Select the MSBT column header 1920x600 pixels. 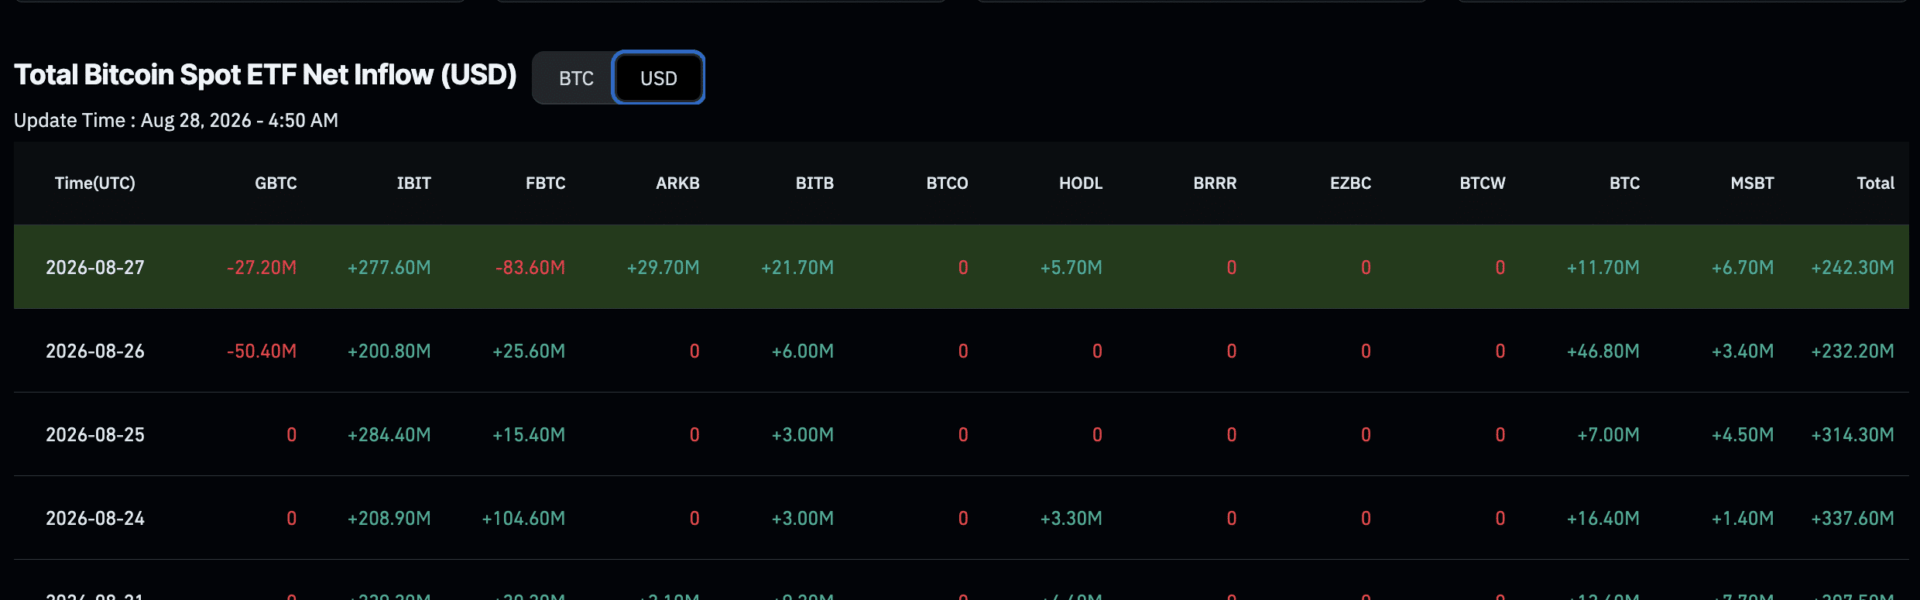coord(1752,183)
